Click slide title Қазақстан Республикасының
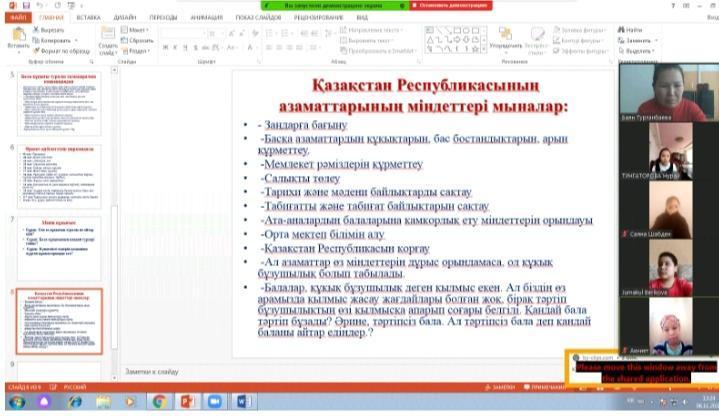The height and width of the screenshot is (416, 719). [426, 85]
